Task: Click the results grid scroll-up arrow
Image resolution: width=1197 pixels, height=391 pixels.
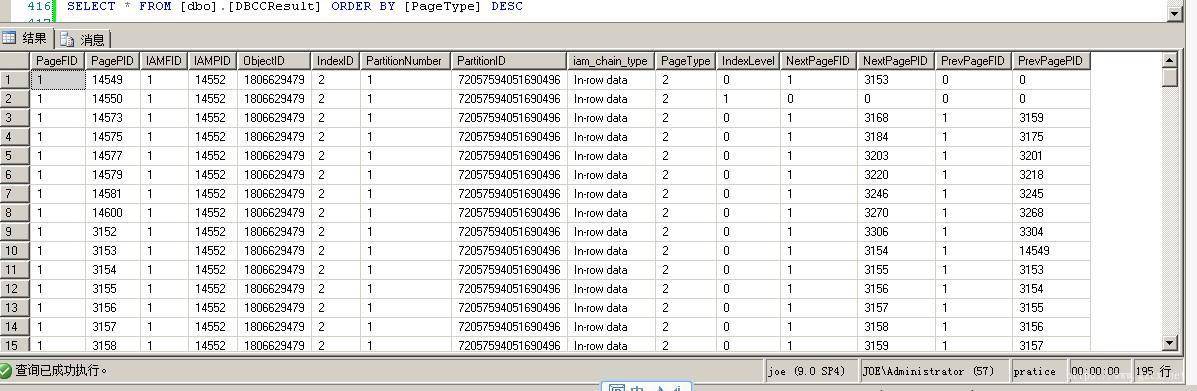Action: (1170, 60)
